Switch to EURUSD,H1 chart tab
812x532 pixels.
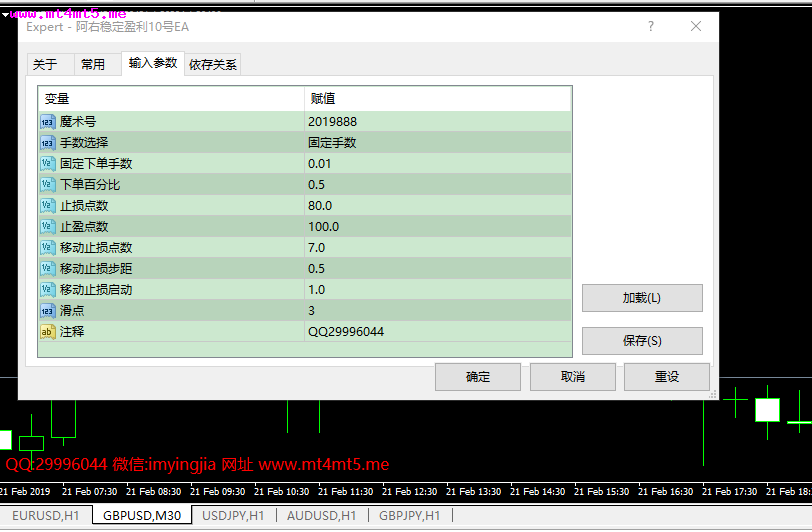click(46, 516)
